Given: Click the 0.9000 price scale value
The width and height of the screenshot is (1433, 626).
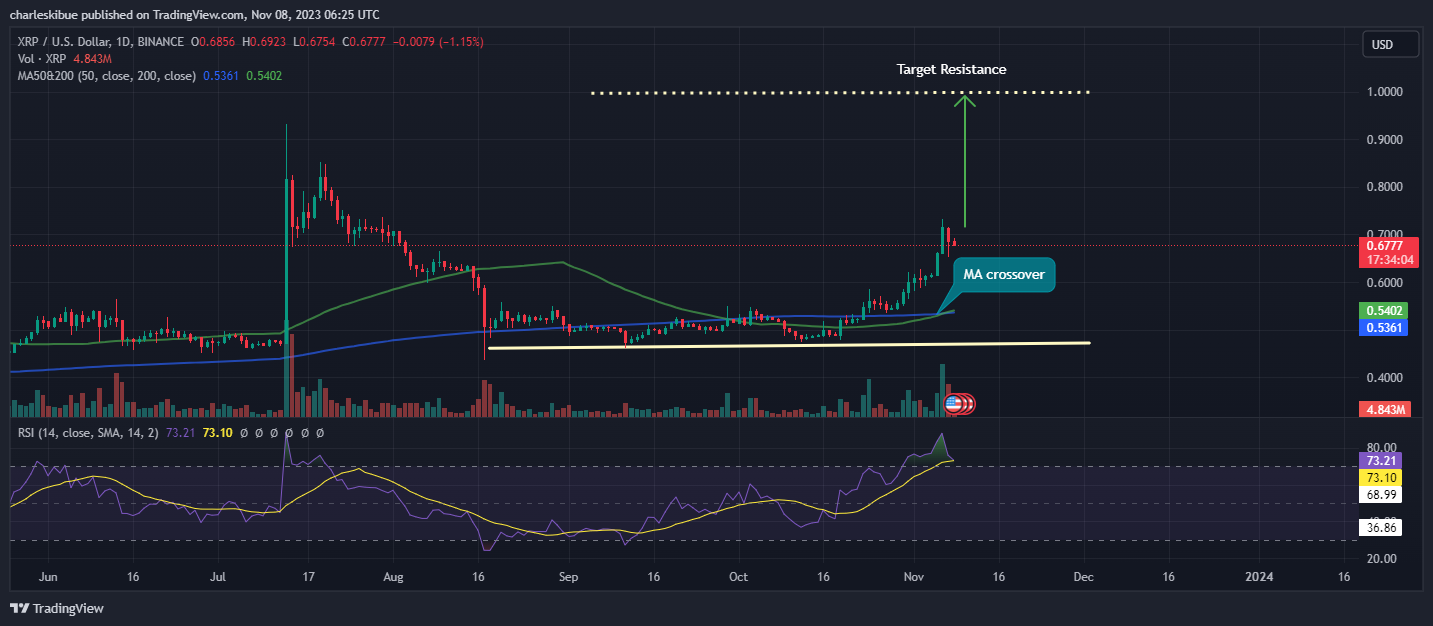Looking at the screenshot, I should 1386,140.
